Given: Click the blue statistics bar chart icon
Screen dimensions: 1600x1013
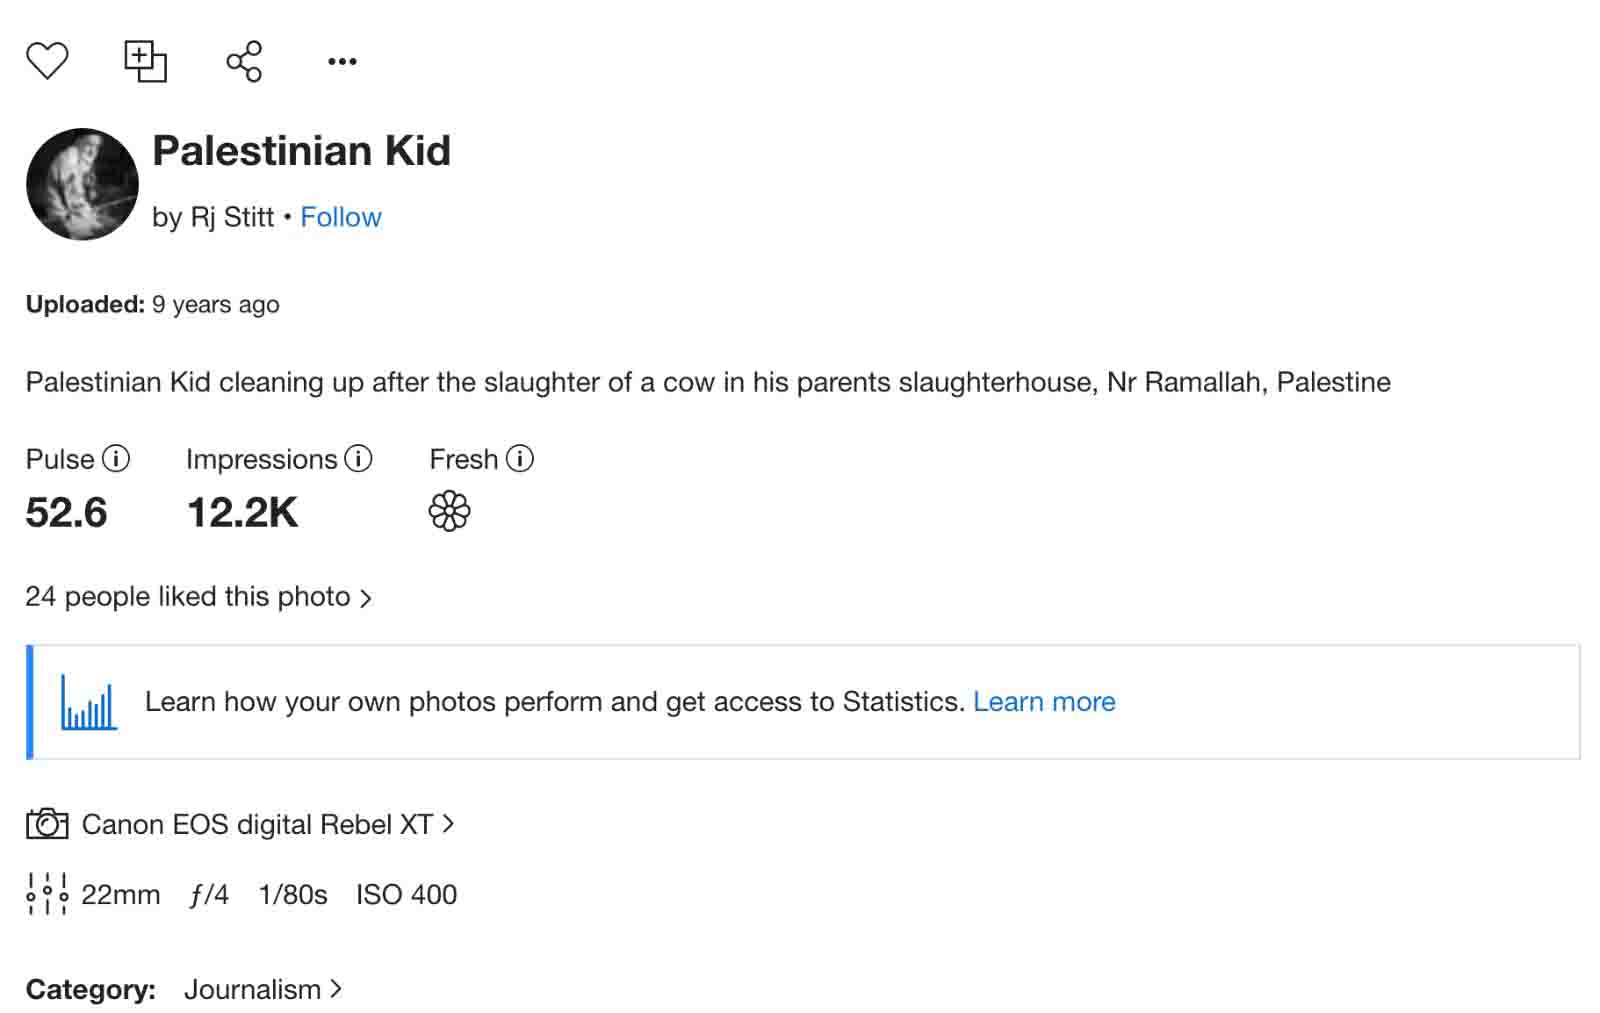Looking at the screenshot, I should [89, 702].
